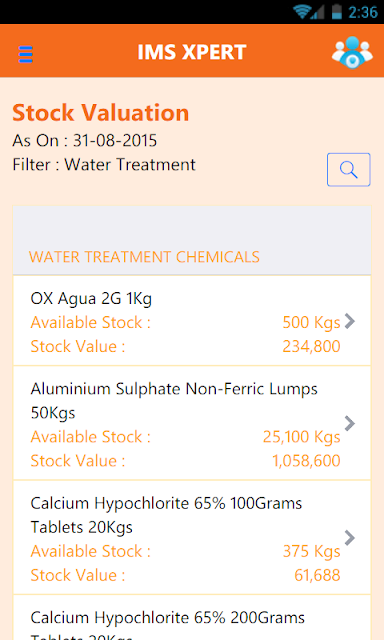Tap the As On : 31-08-2015 date

tap(84, 141)
